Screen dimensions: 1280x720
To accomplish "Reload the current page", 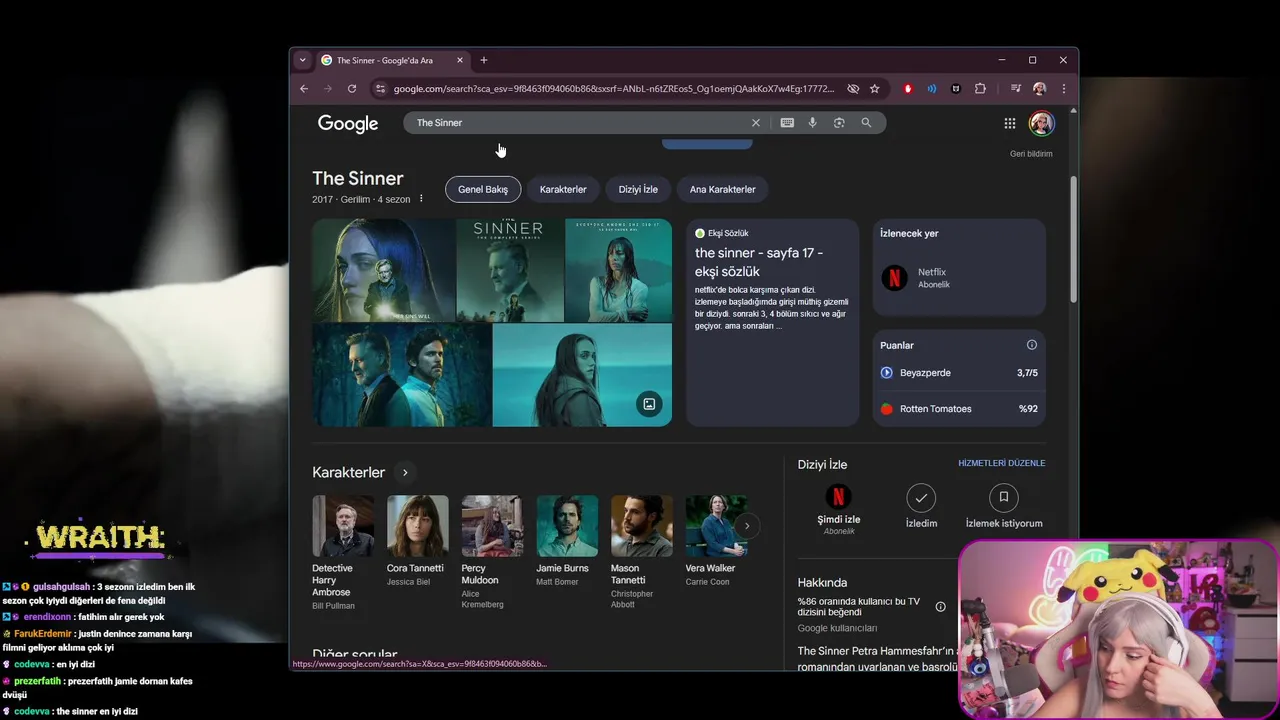I will tap(352, 89).
